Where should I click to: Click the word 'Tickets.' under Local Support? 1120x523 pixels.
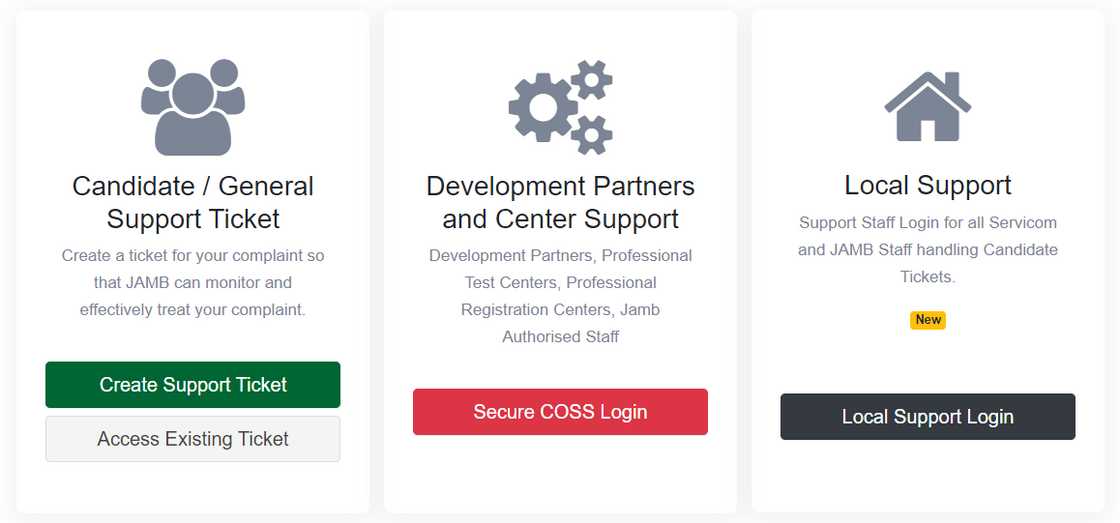click(x=928, y=277)
